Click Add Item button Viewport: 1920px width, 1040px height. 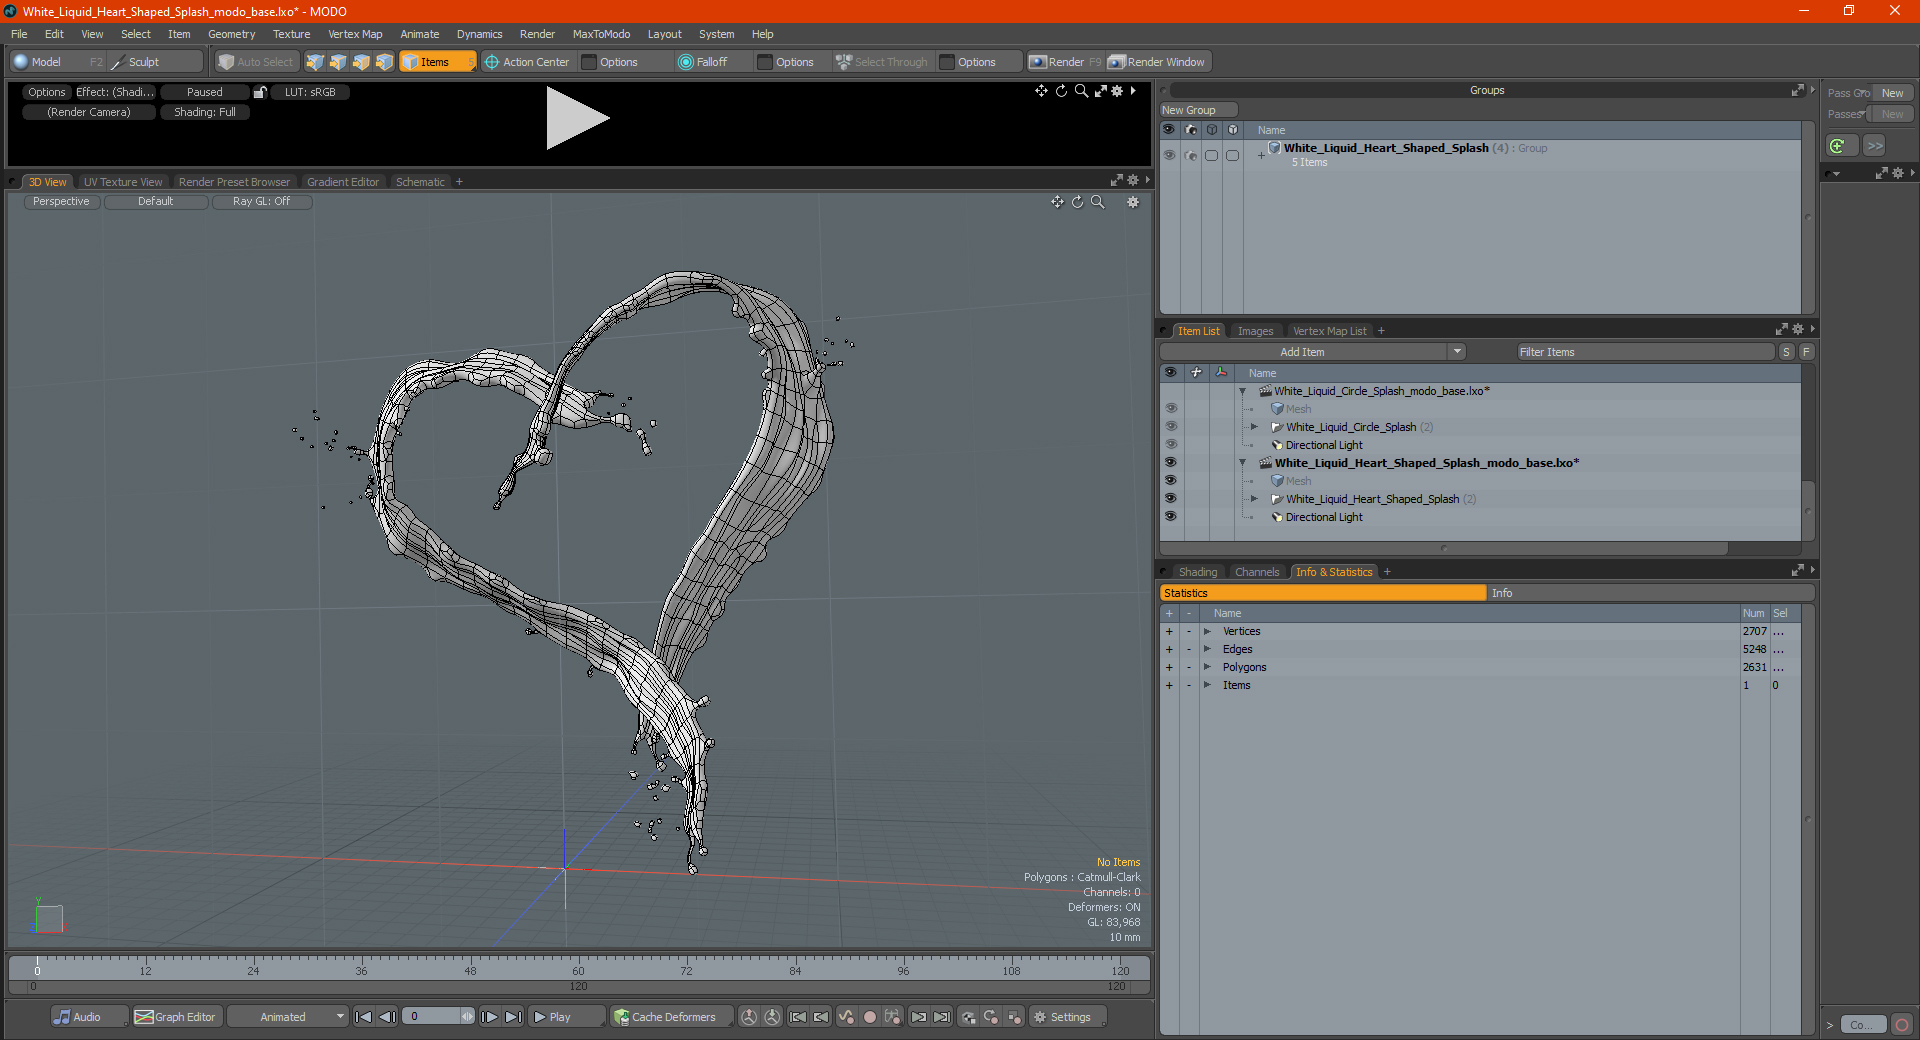[1302, 352]
